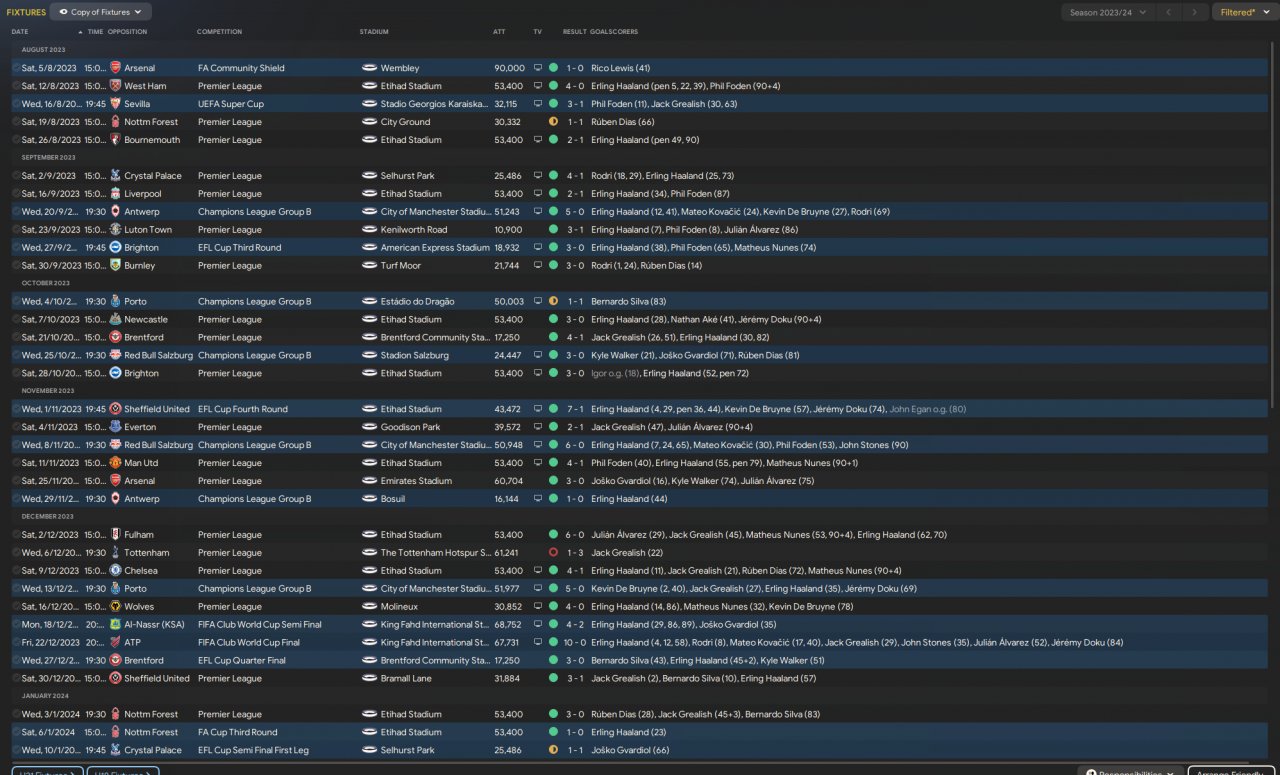The height and width of the screenshot is (775, 1280).
Task: Click the TV icon in the Sevilla row
Action: click(537, 104)
